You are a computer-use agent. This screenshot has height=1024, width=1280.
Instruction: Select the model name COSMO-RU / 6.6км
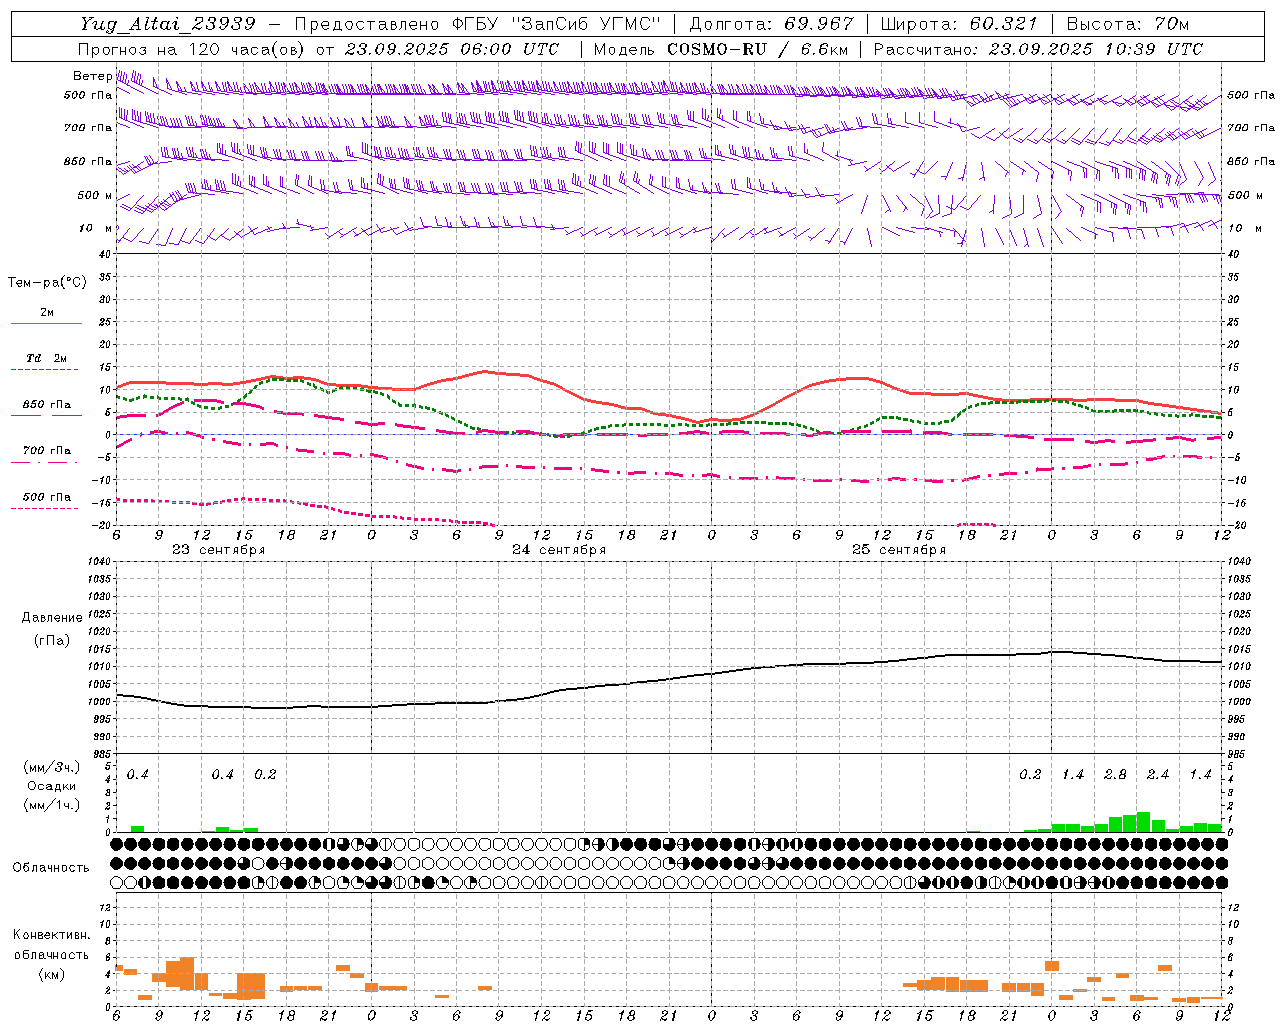(758, 49)
